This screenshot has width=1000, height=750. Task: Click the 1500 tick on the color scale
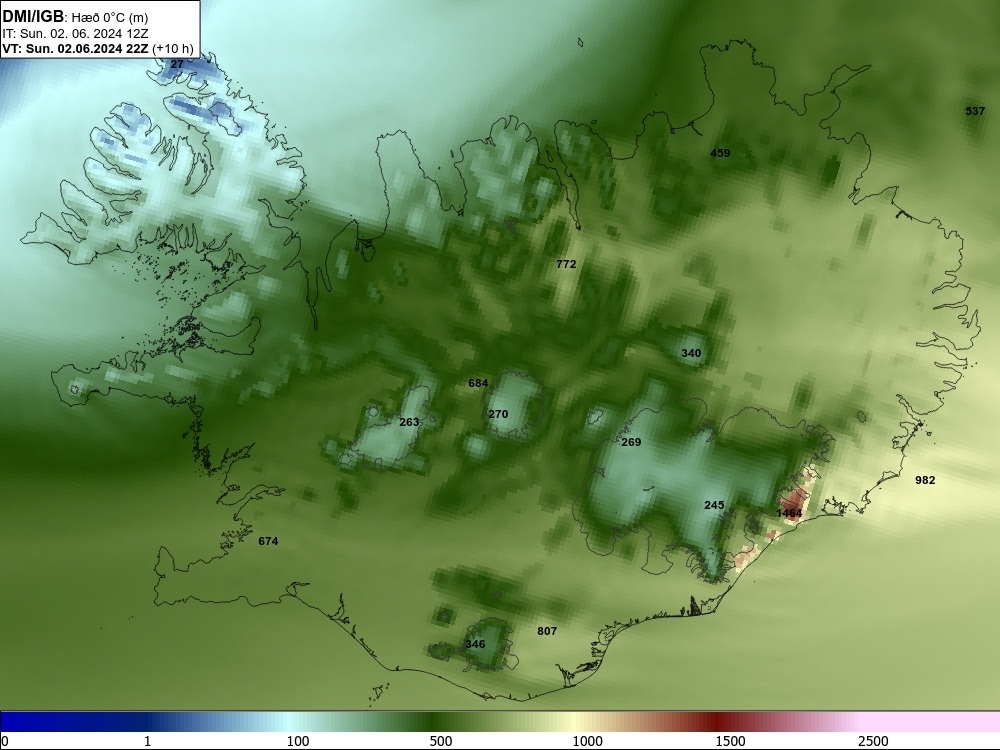tap(730, 741)
